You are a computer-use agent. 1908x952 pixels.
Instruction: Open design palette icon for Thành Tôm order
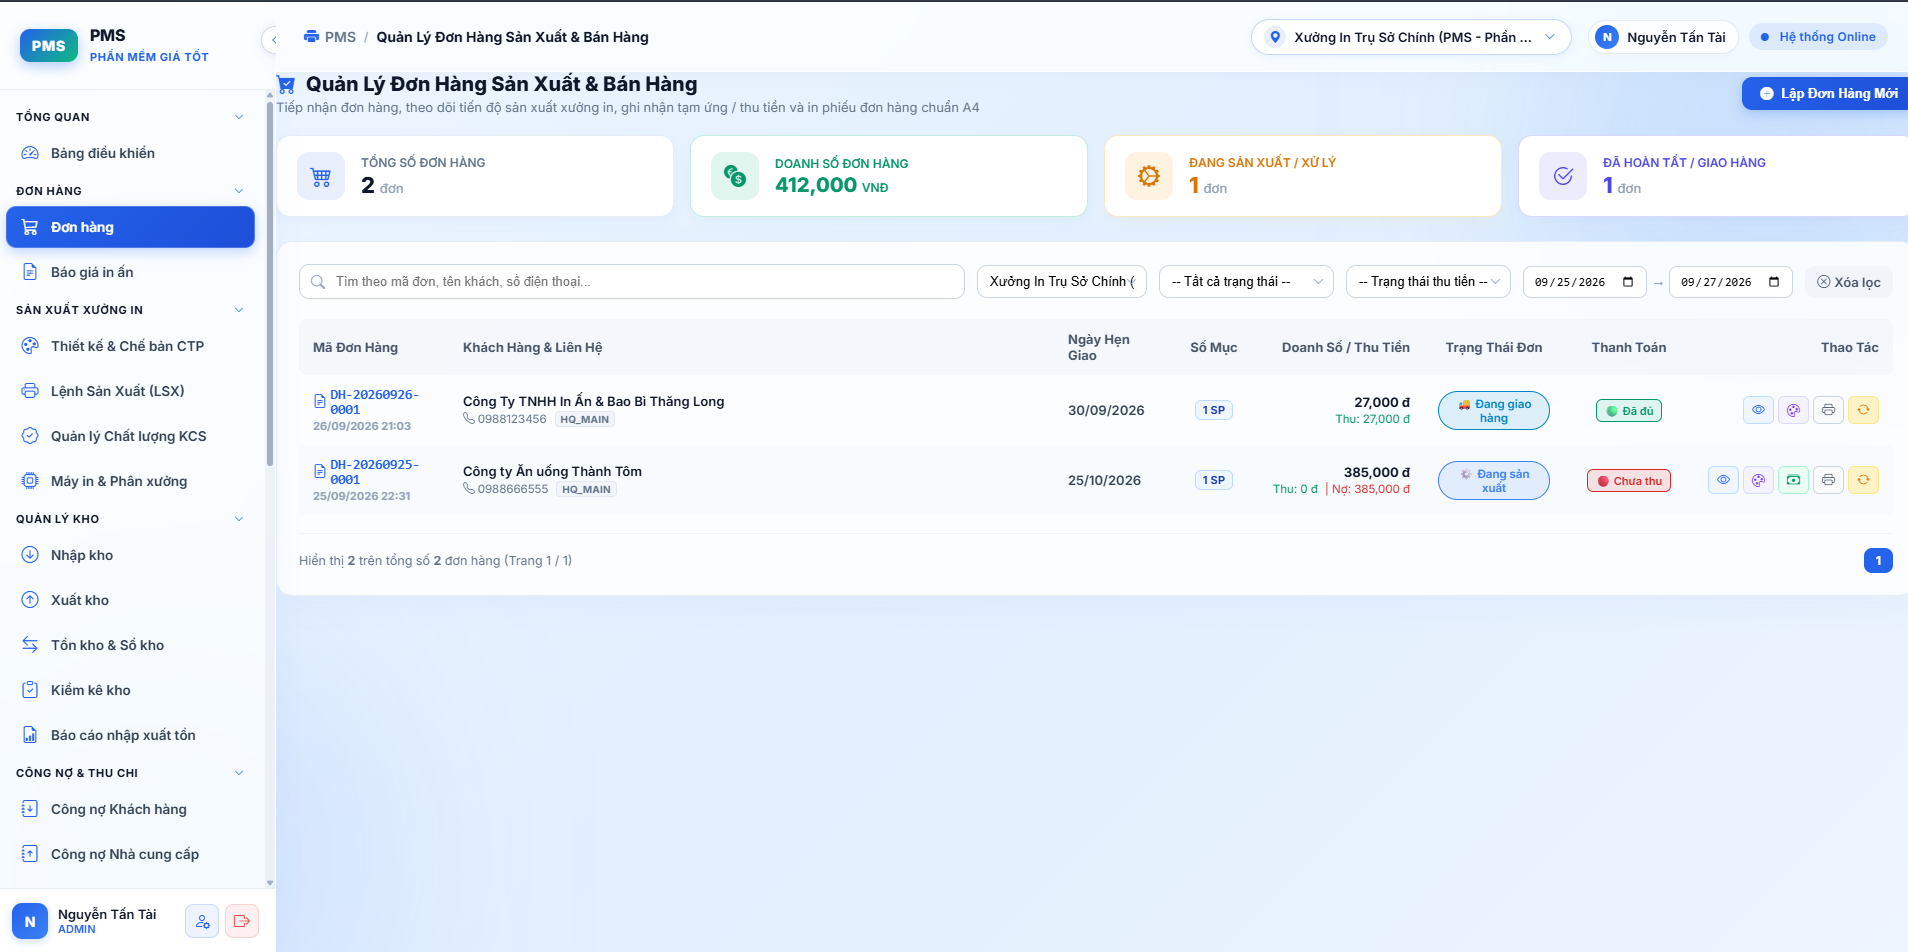pos(1758,480)
